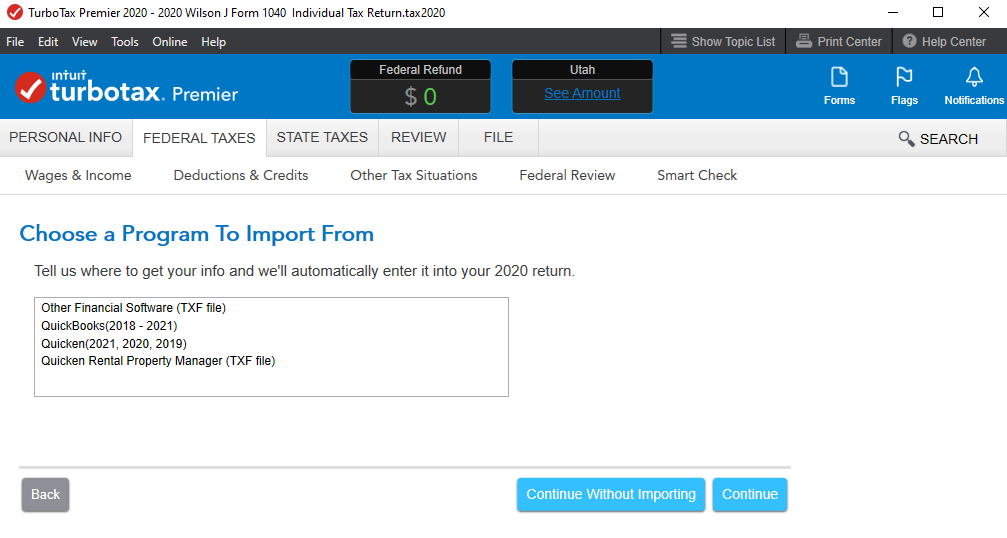Minimize the TurboTax window

893,12
